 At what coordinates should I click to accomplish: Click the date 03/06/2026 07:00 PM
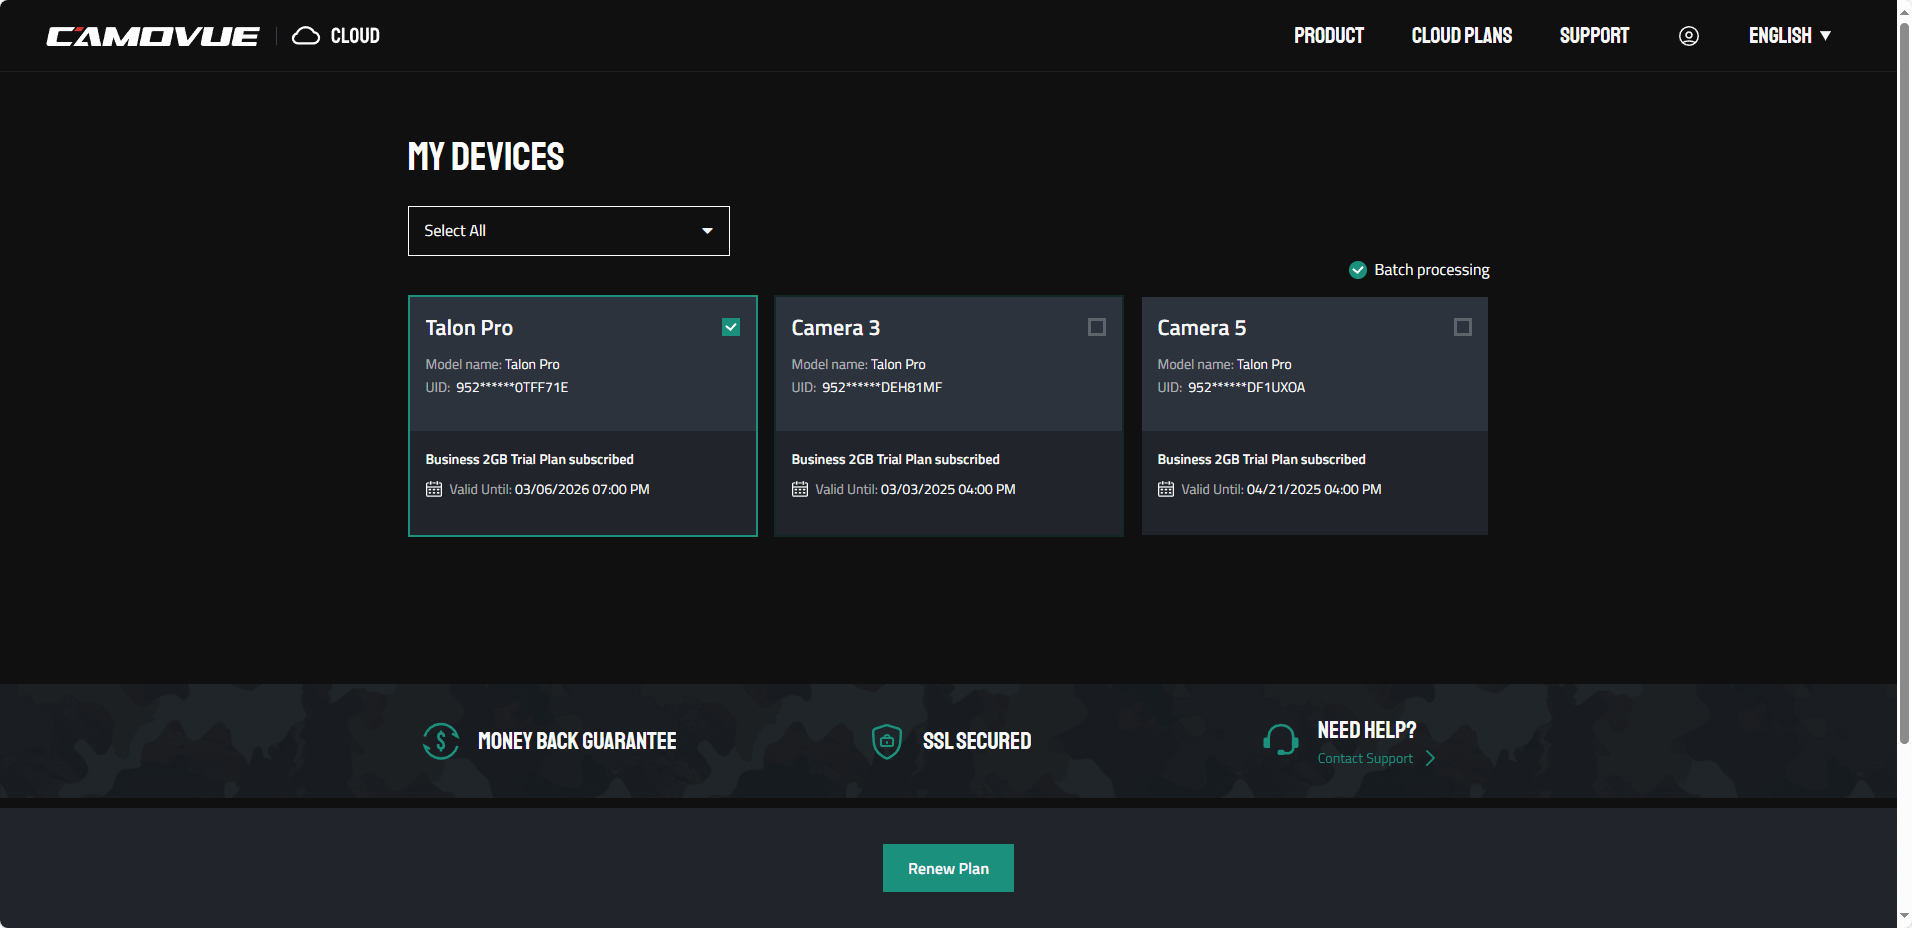click(582, 489)
